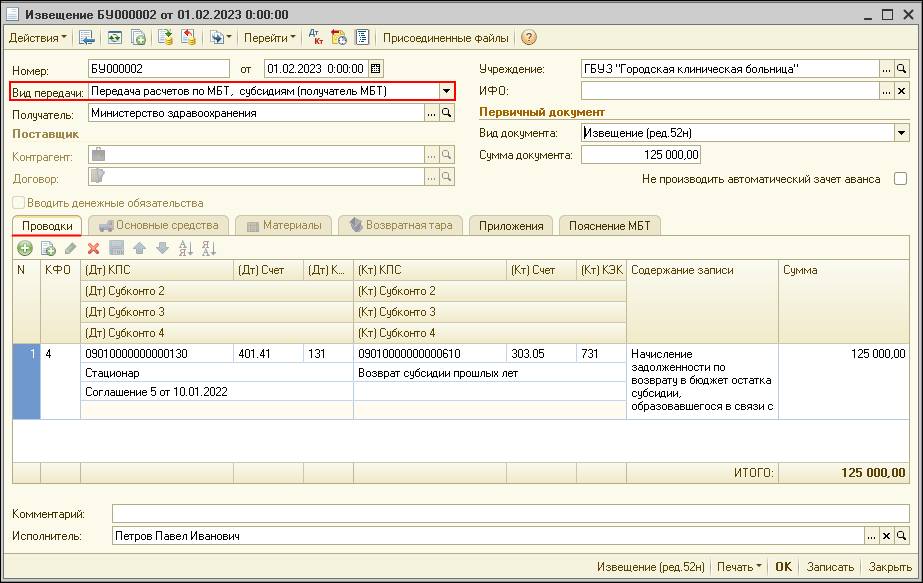Delete the row with the red X icon
The image size is (923, 583).
[x=94, y=249]
